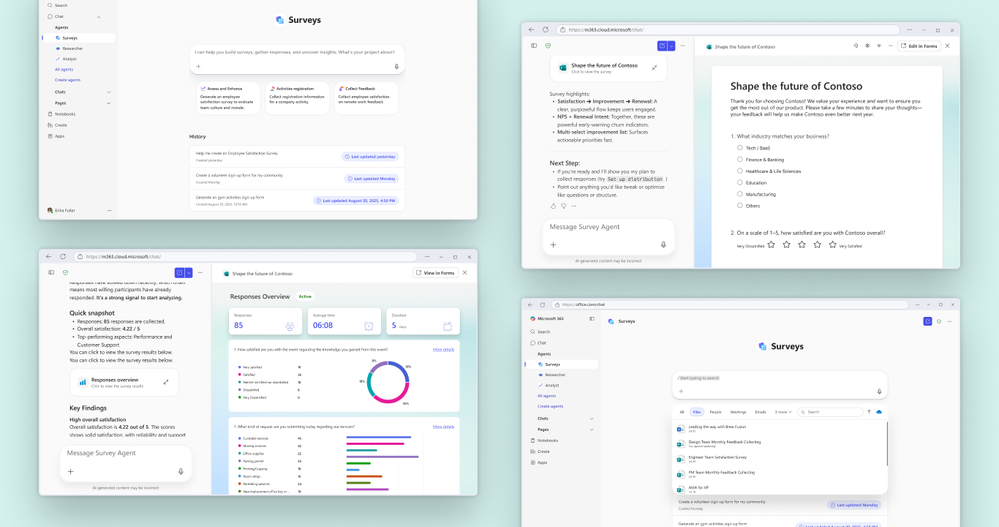Select the Healthcare & Life Sciences option
The height and width of the screenshot is (527, 999).
pyautogui.click(x=740, y=171)
